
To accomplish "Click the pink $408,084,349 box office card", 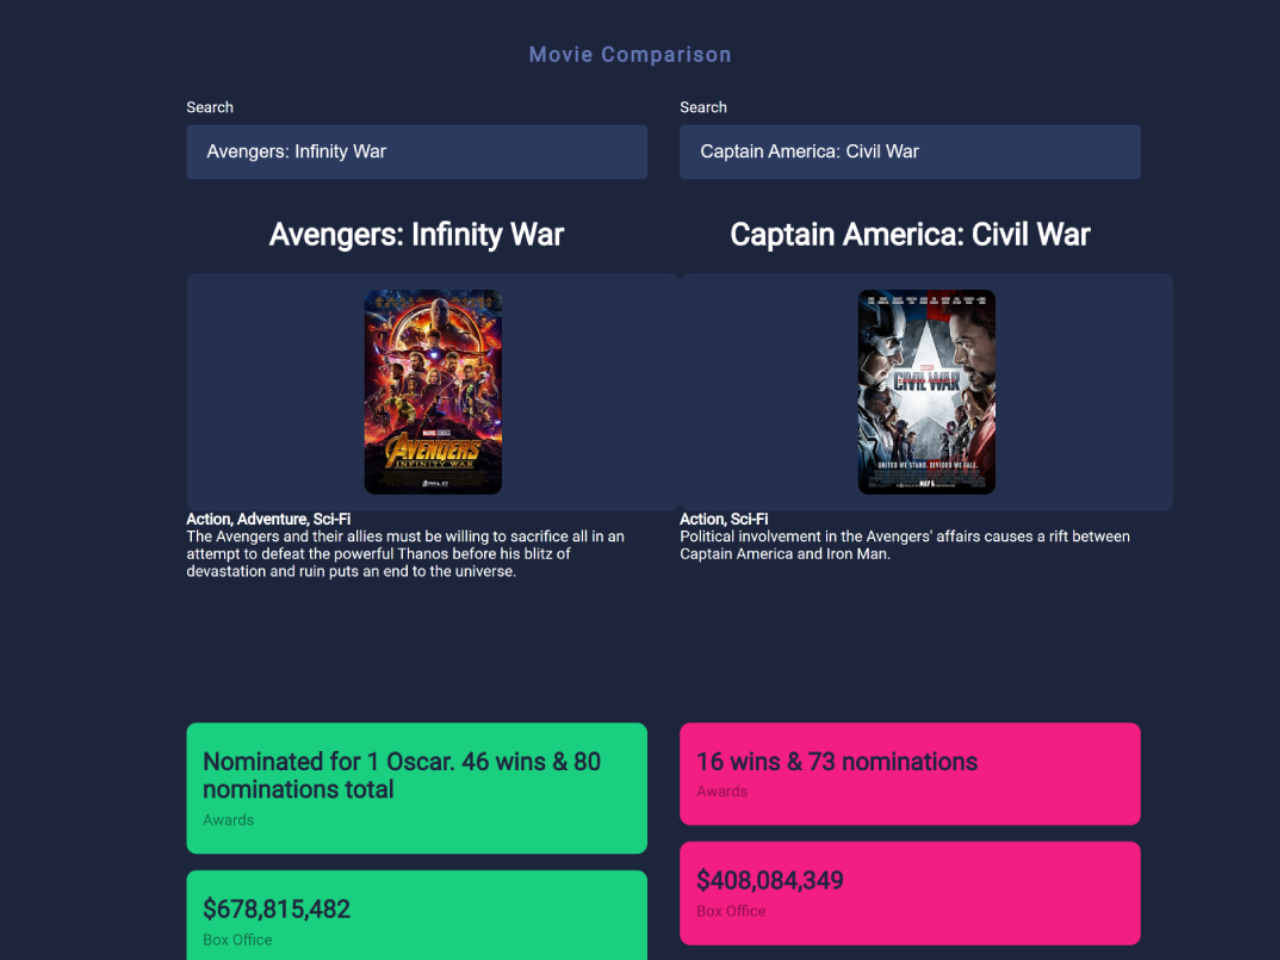I will tap(910, 893).
